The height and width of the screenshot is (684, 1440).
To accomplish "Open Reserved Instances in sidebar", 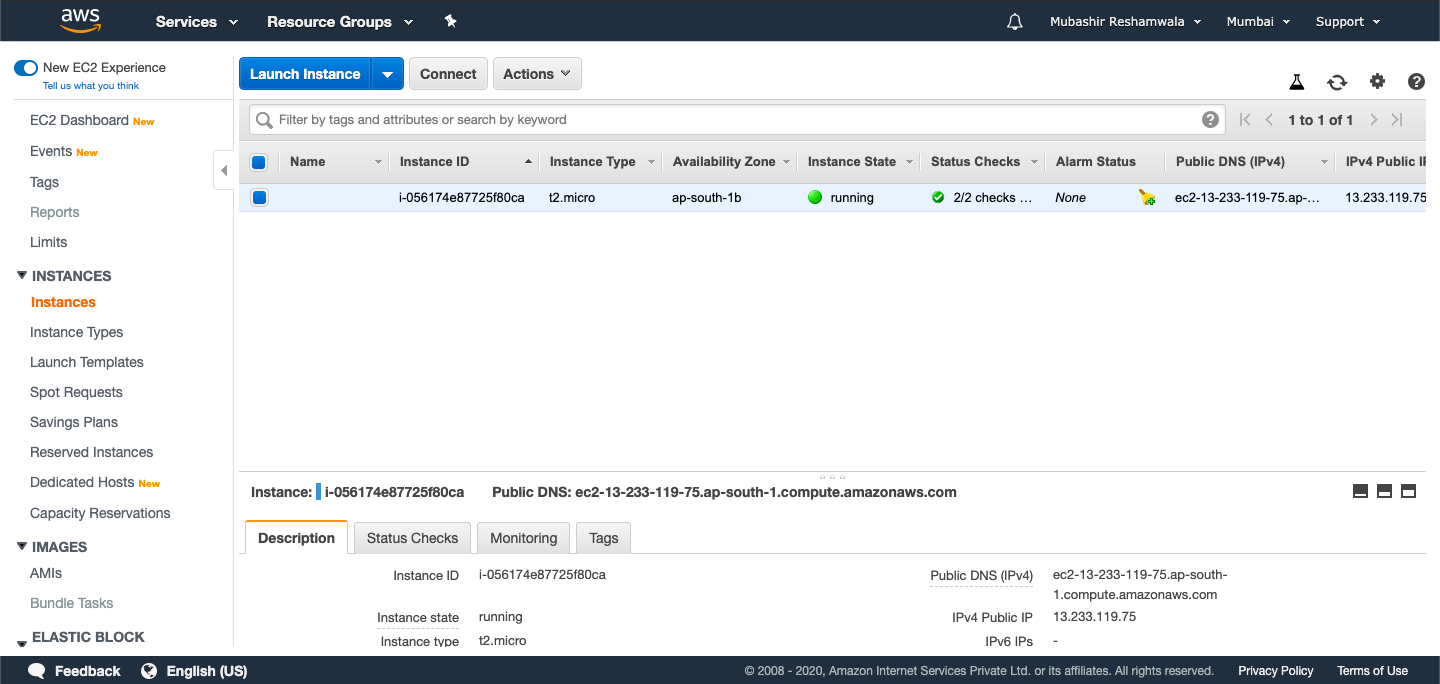I will [x=92, y=452].
